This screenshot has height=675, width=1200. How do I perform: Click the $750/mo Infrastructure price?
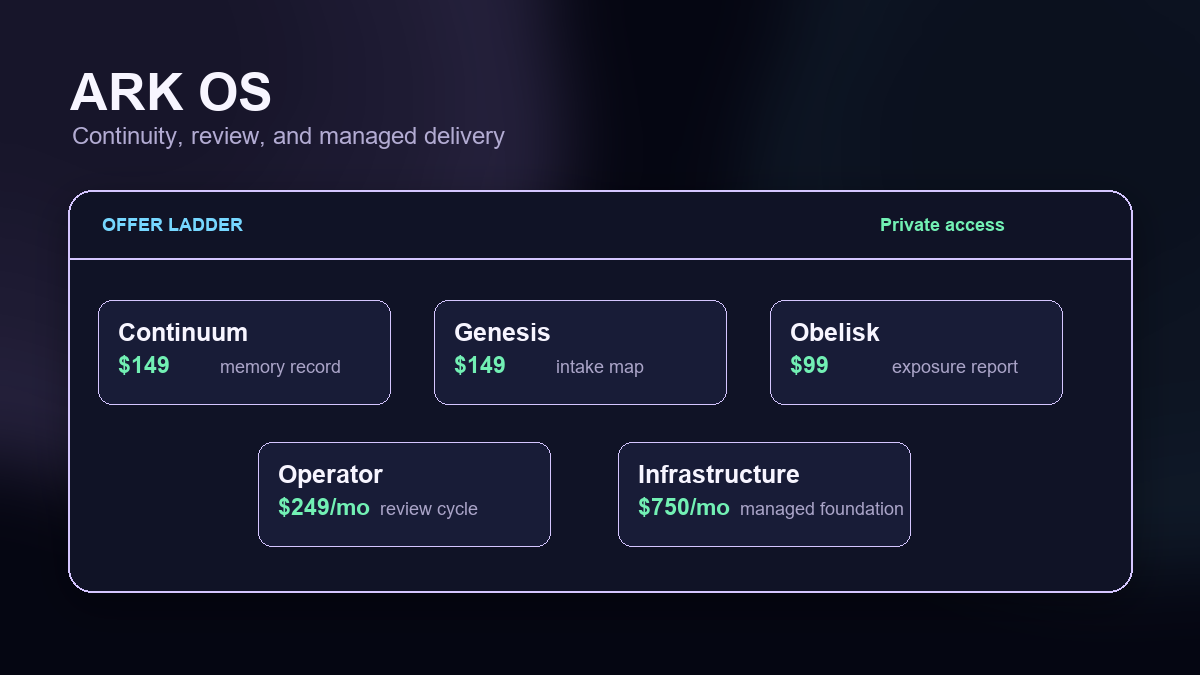tap(684, 508)
